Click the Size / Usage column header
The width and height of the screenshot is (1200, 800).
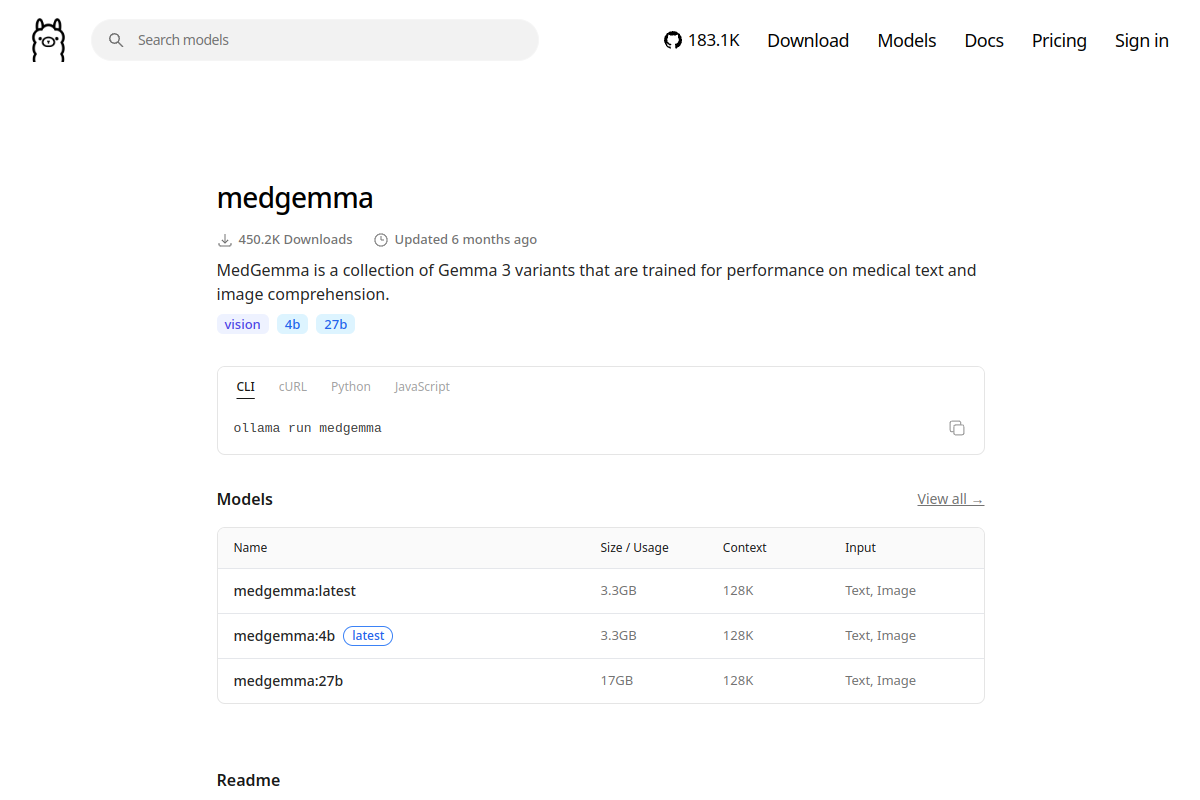(635, 548)
